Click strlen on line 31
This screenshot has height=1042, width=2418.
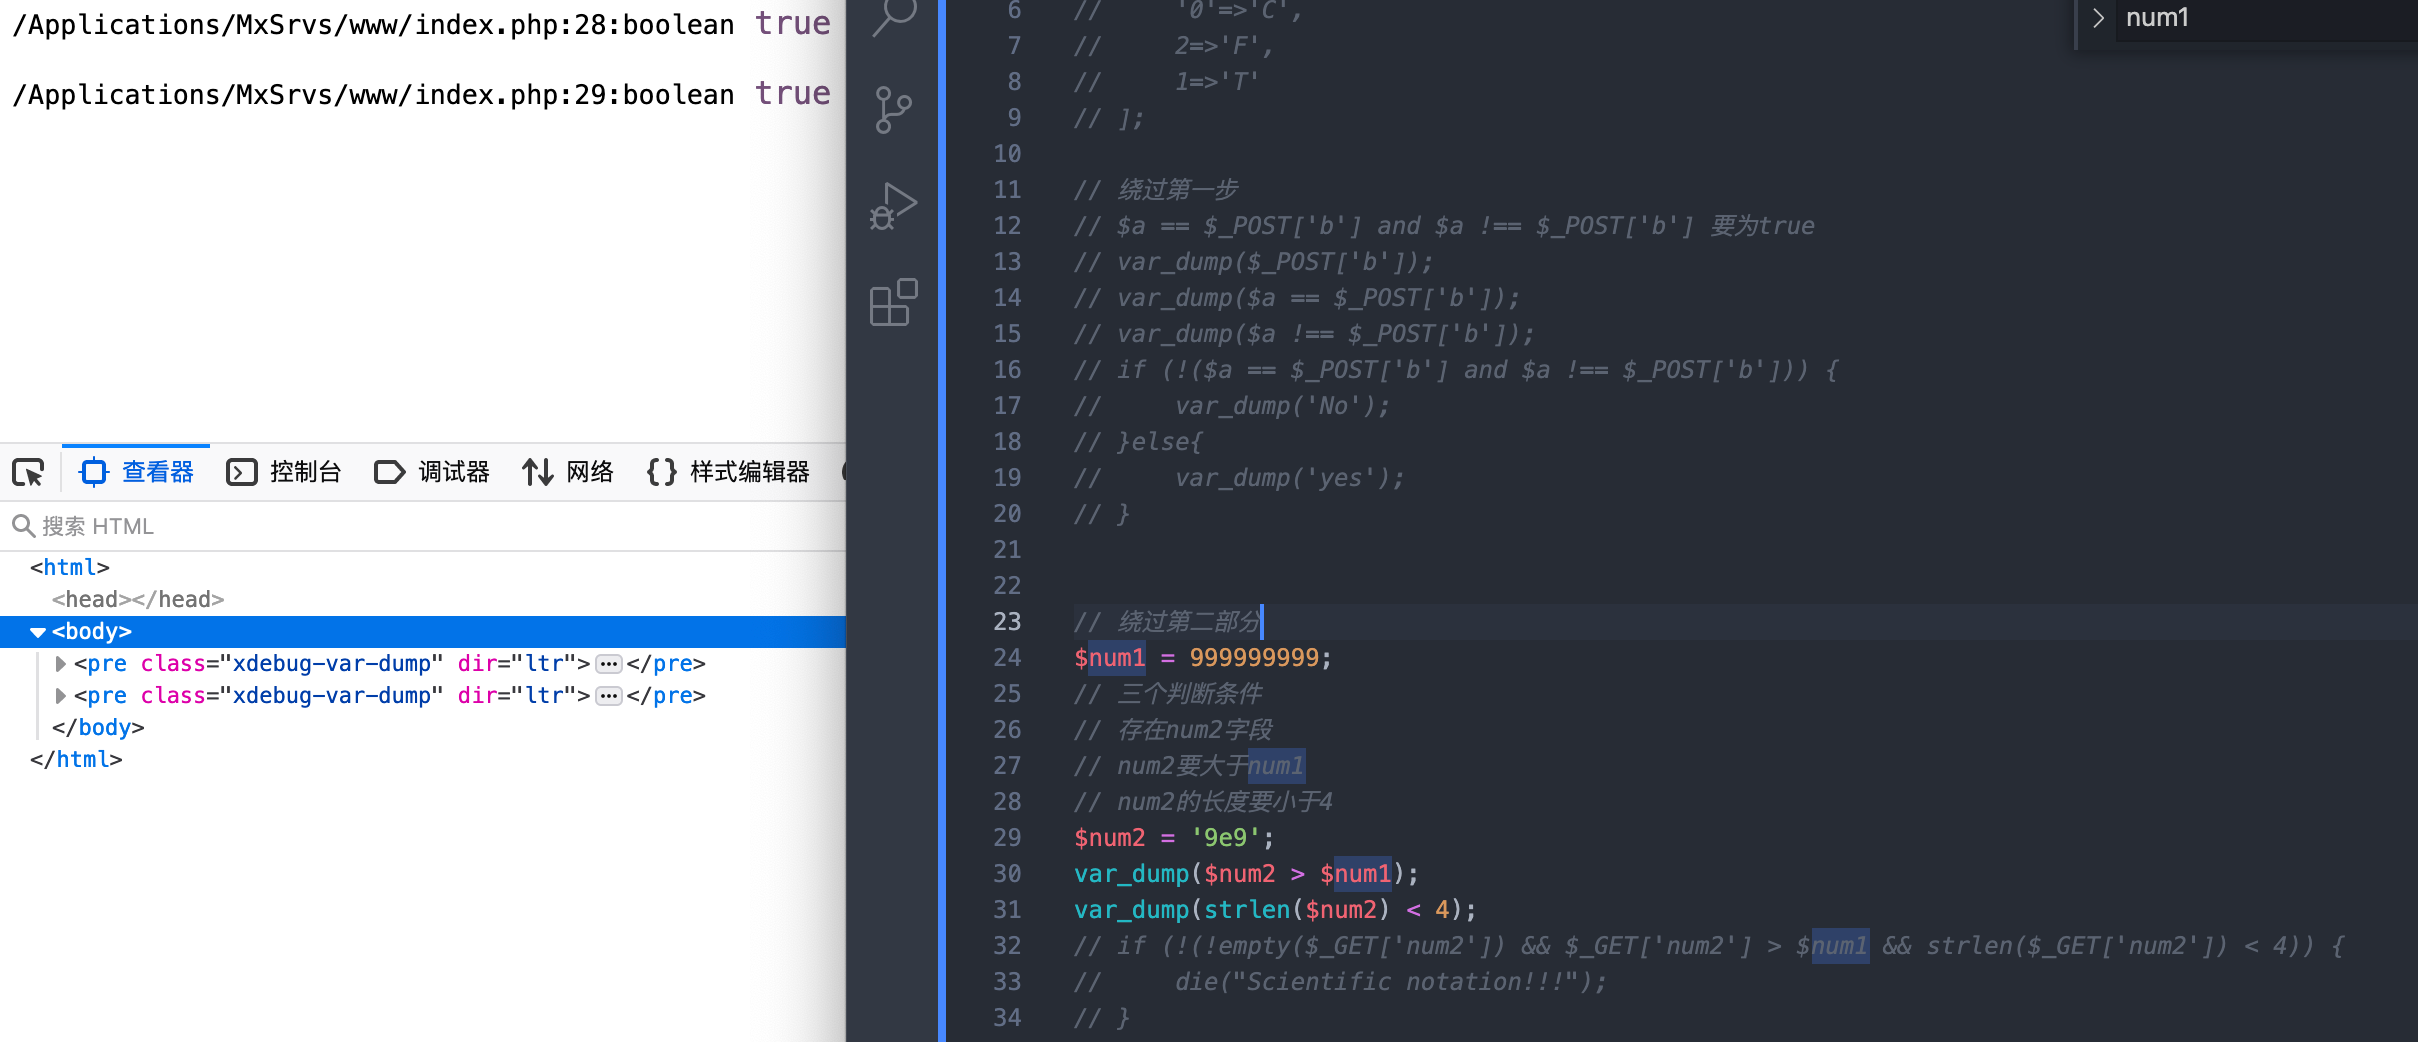[x=1247, y=910]
